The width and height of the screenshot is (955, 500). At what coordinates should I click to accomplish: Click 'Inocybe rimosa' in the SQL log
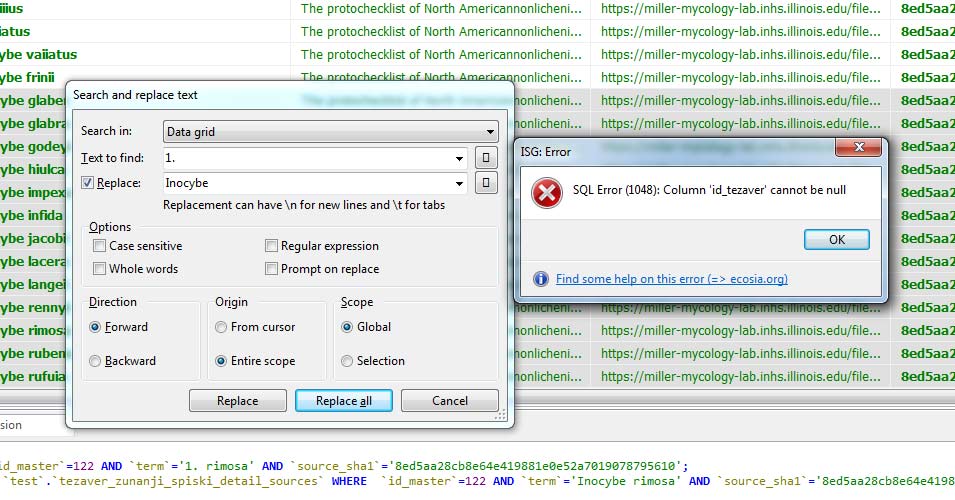coord(627,481)
